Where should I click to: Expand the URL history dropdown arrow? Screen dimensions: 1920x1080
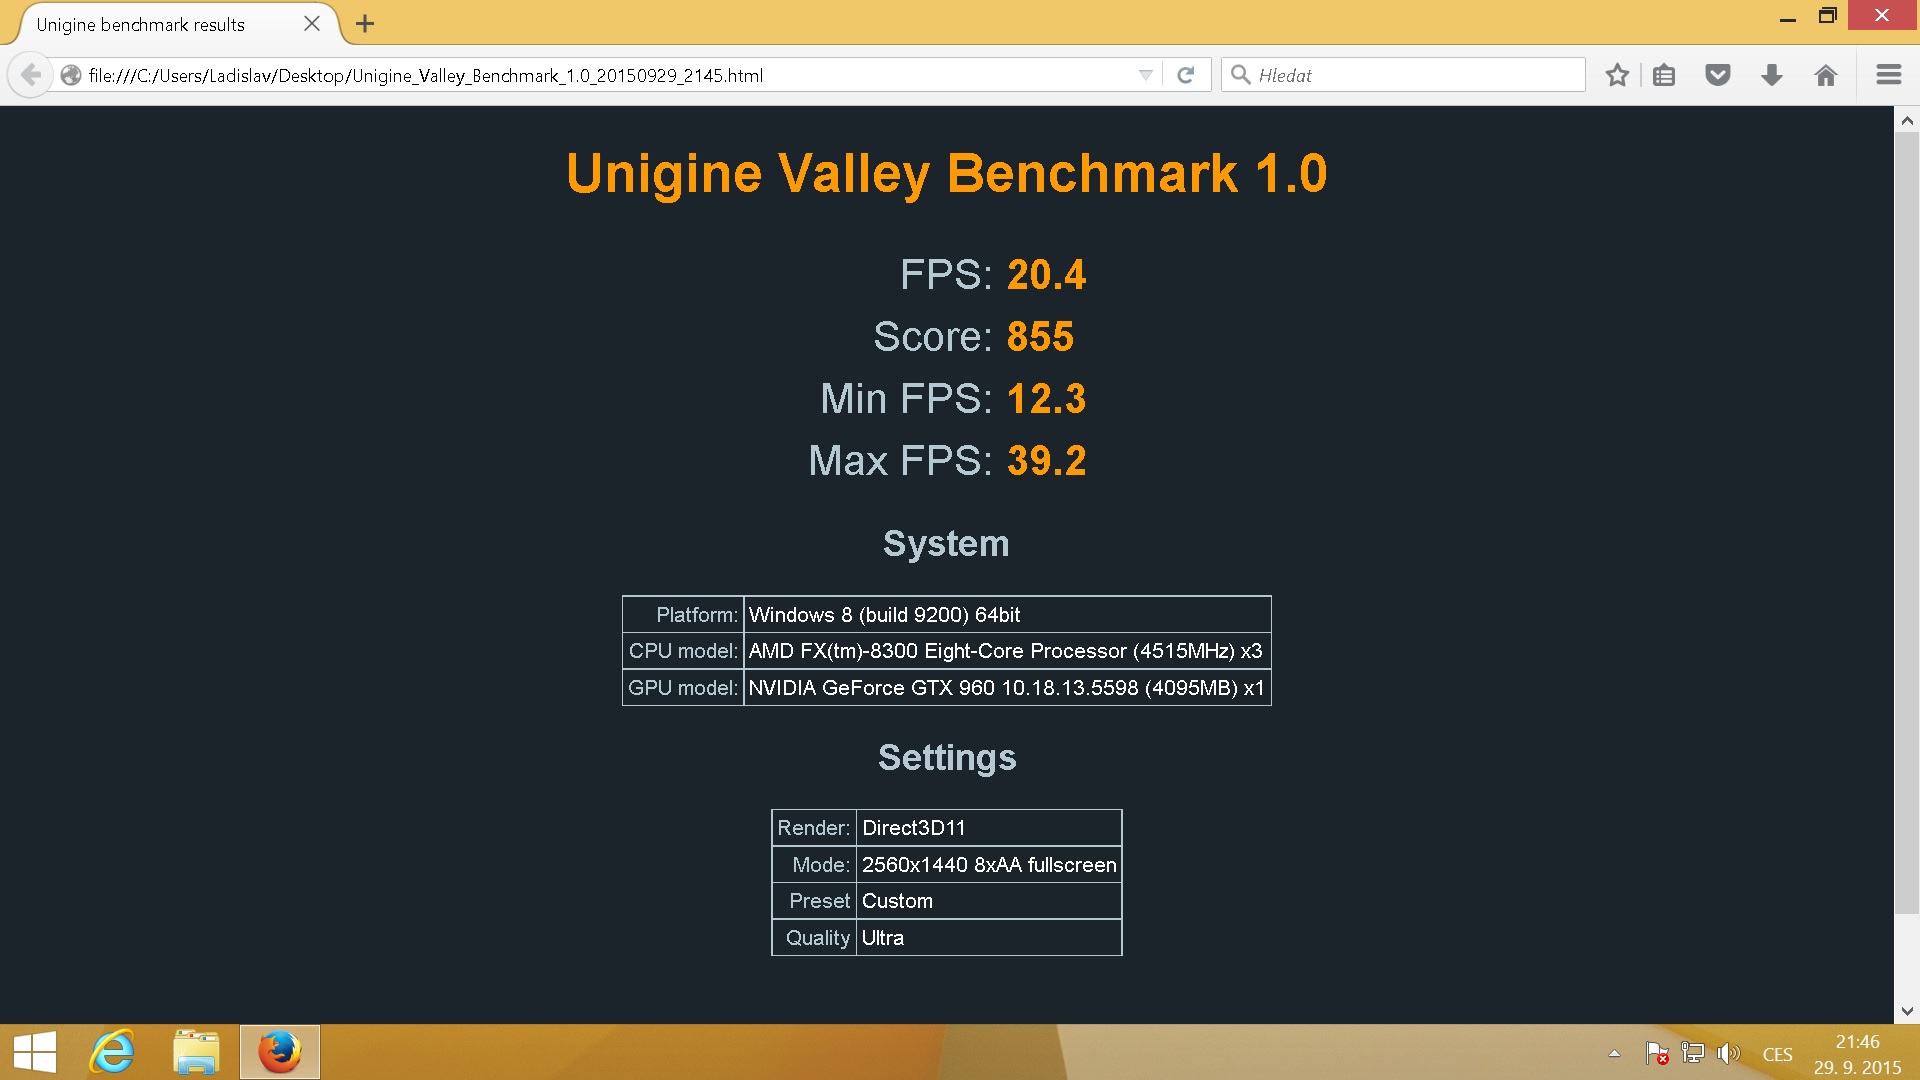click(1146, 75)
